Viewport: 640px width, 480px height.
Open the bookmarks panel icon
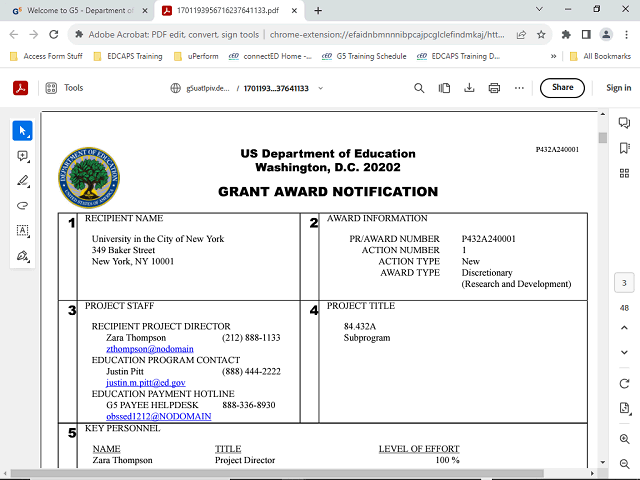coord(624,148)
